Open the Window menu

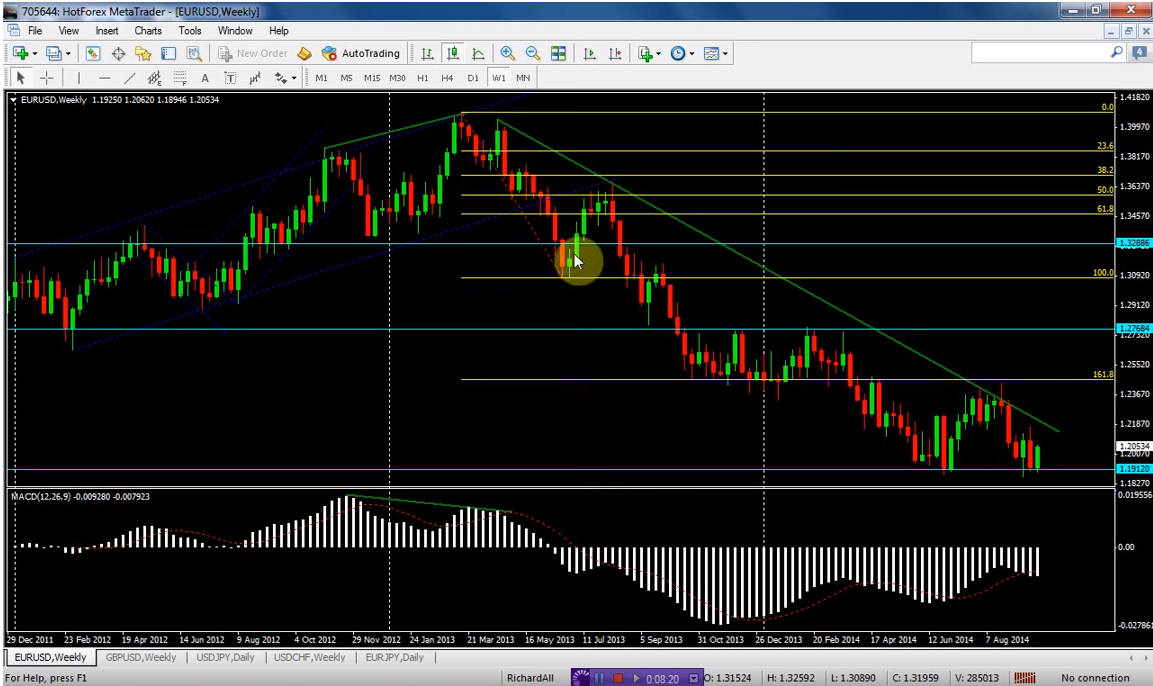pyautogui.click(x=235, y=31)
